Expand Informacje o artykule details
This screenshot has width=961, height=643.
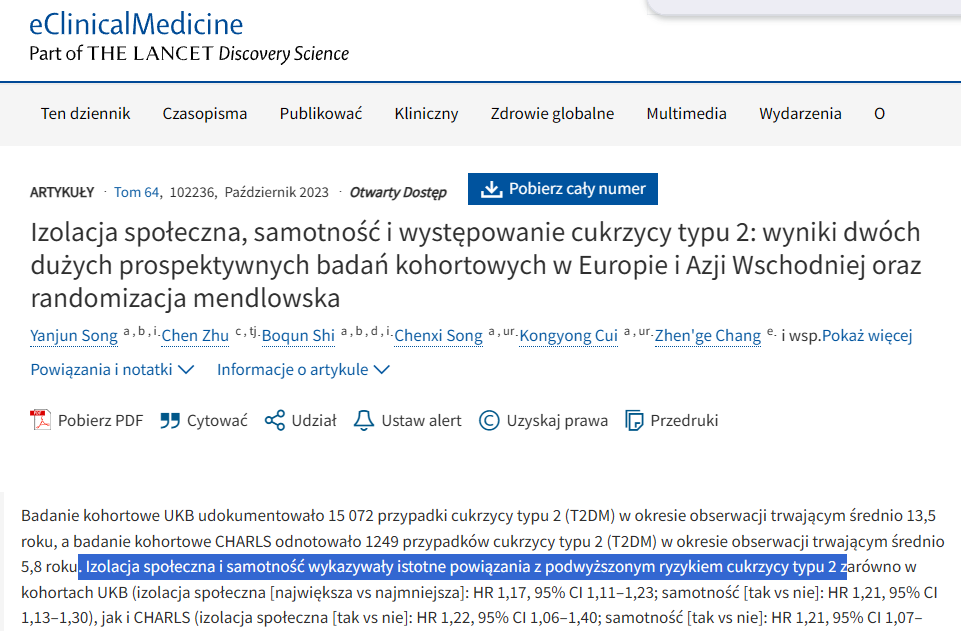click(x=303, y=369)
